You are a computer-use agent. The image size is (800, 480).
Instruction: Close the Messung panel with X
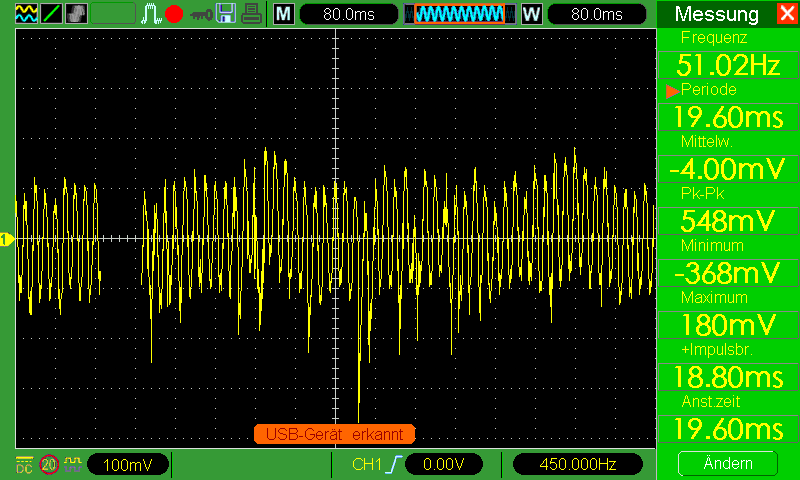tap(787, 14)
